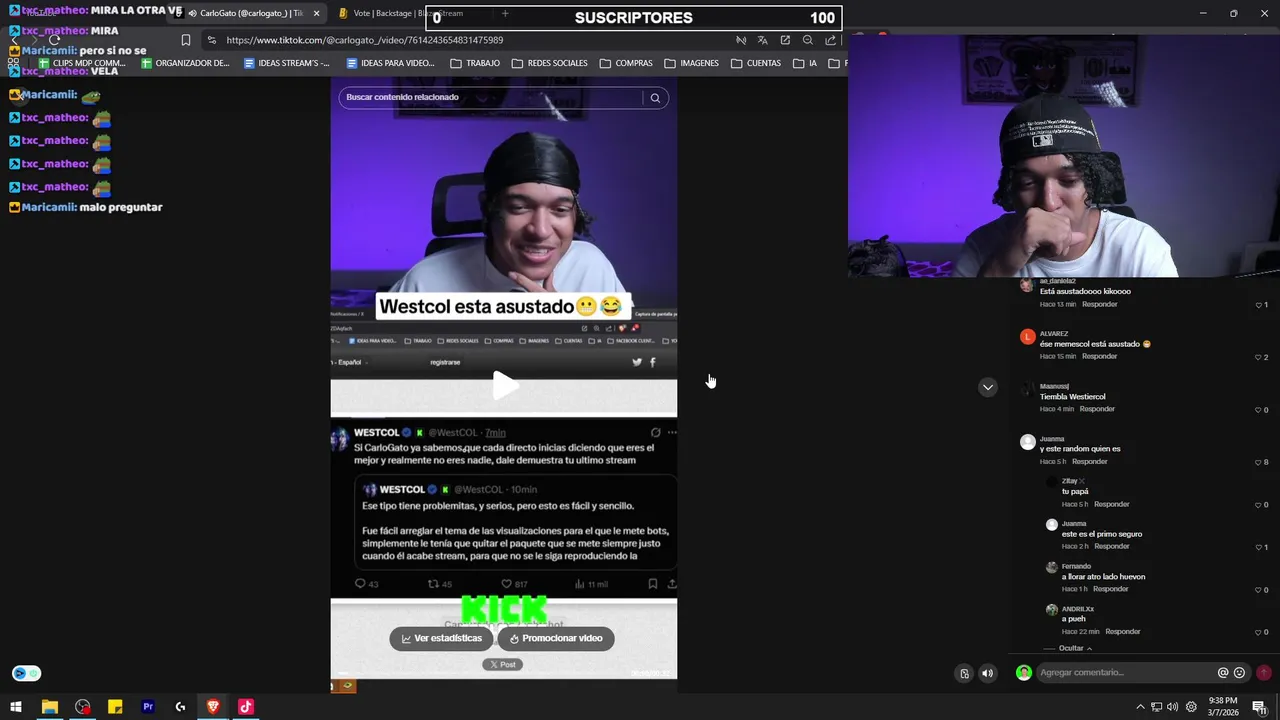This screenshot has width=1280, height=720.
Task: Open Adobe Premiere Pro from taskbar
Action: click(148, 707)
